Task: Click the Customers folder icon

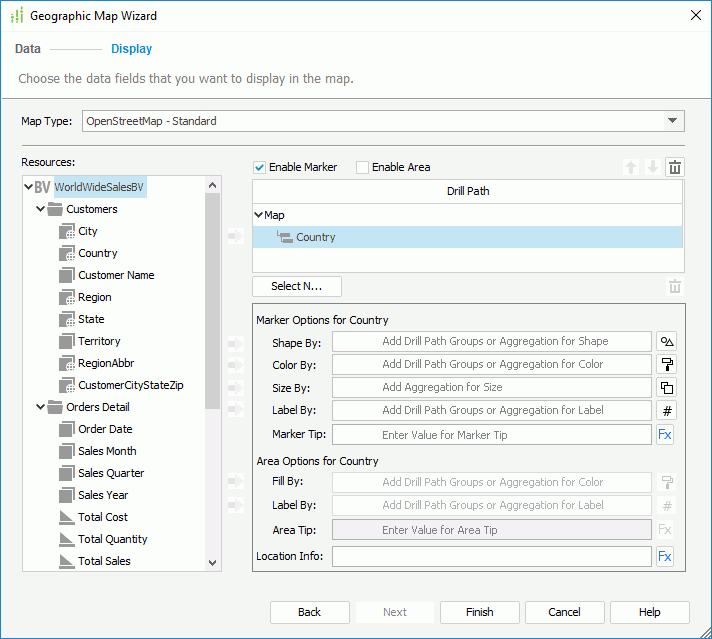Action: click(x=55, y=209)
